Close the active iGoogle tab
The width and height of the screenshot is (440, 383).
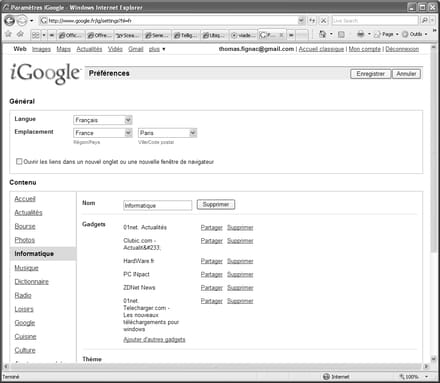tap(281, 35)
